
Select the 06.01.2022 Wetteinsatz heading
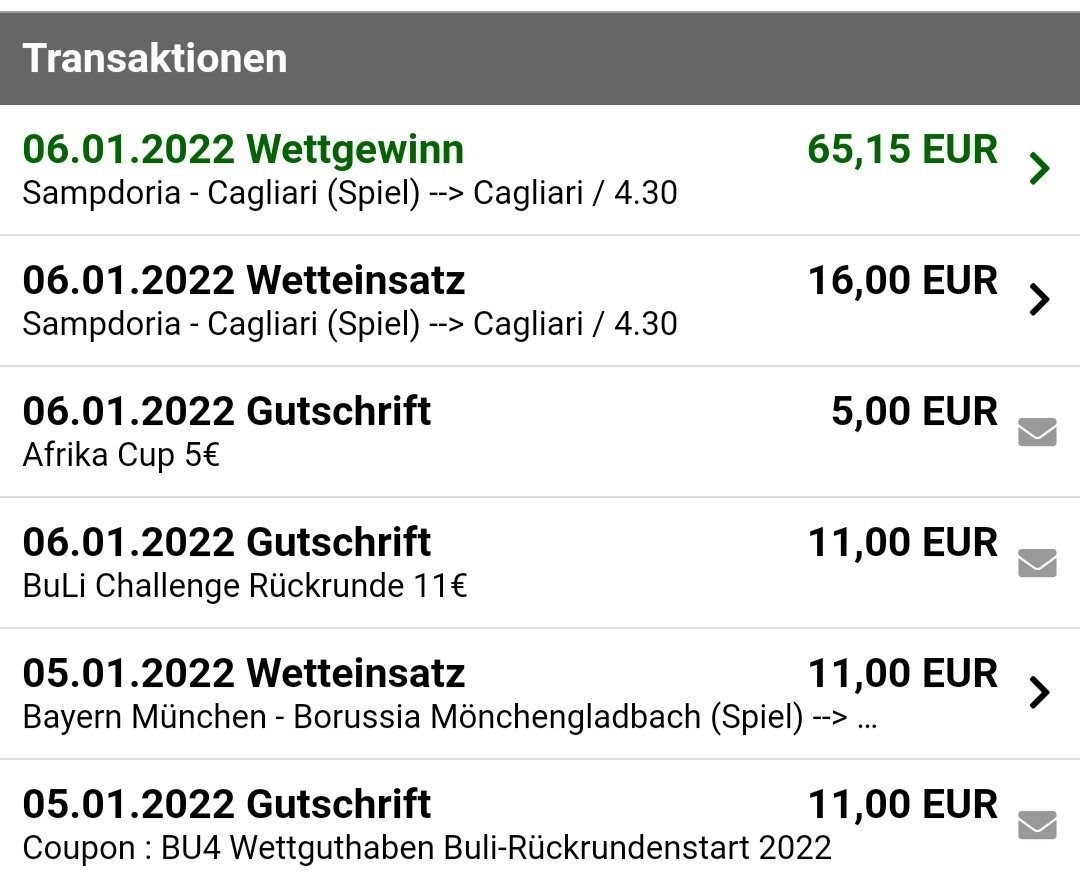coord(244,280)
